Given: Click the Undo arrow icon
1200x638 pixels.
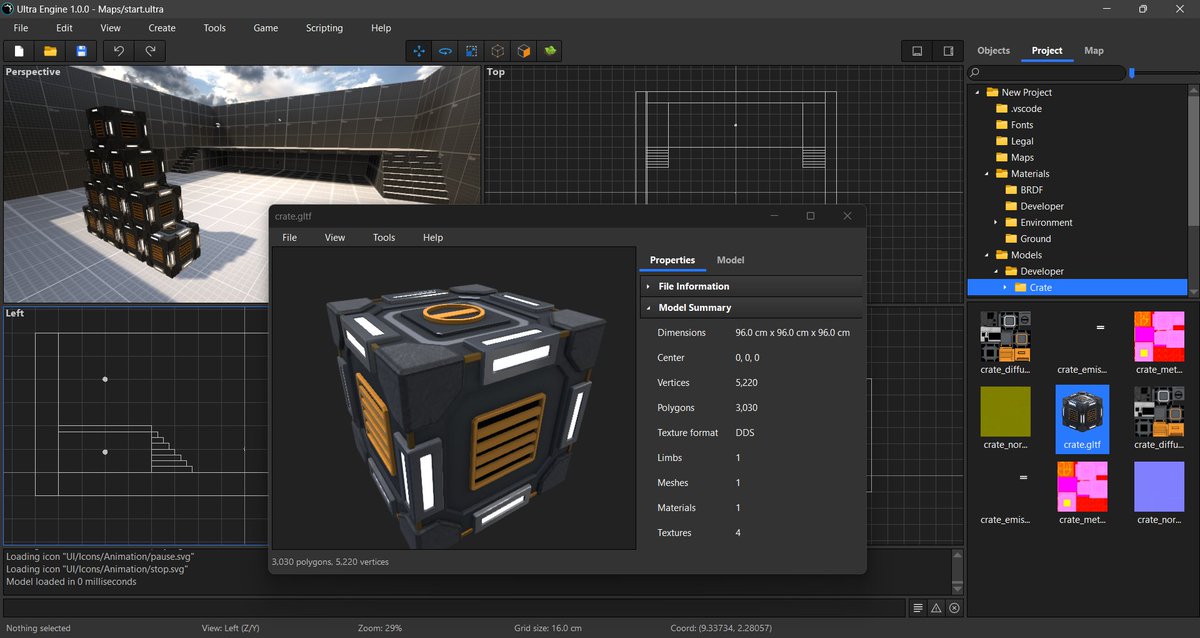Looking at the screenshot, I should click(x=119, y=51).
